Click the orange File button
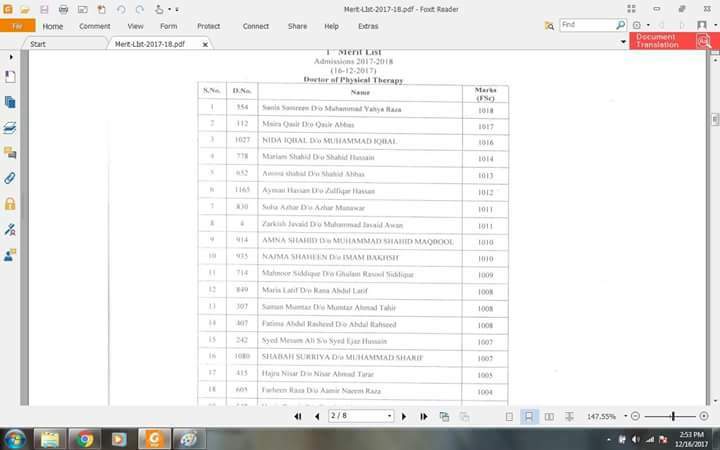The image size is (720, 450). click(x=17, y=26)
